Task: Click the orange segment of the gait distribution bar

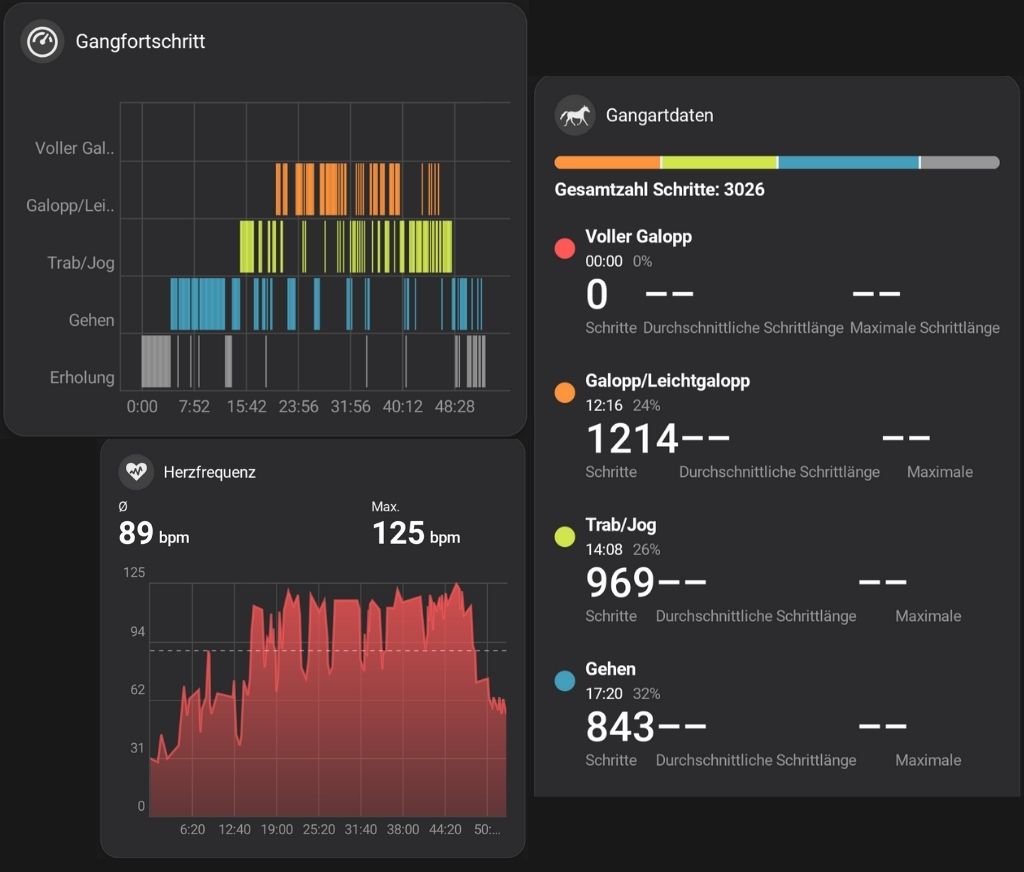Action: point(607,162)
